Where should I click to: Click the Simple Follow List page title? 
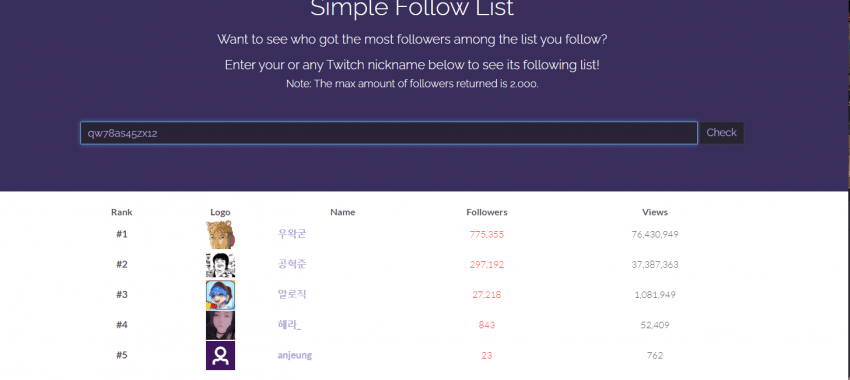[x=412, y=8]
